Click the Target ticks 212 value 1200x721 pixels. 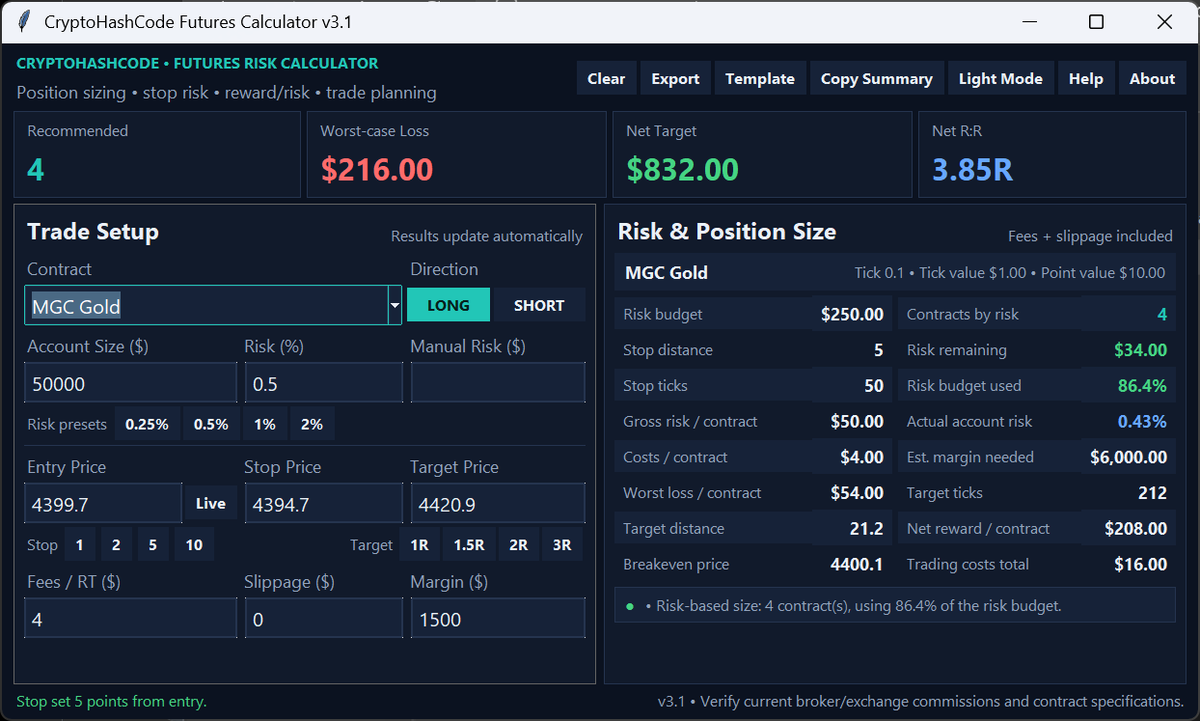[x=1152, y=493]
